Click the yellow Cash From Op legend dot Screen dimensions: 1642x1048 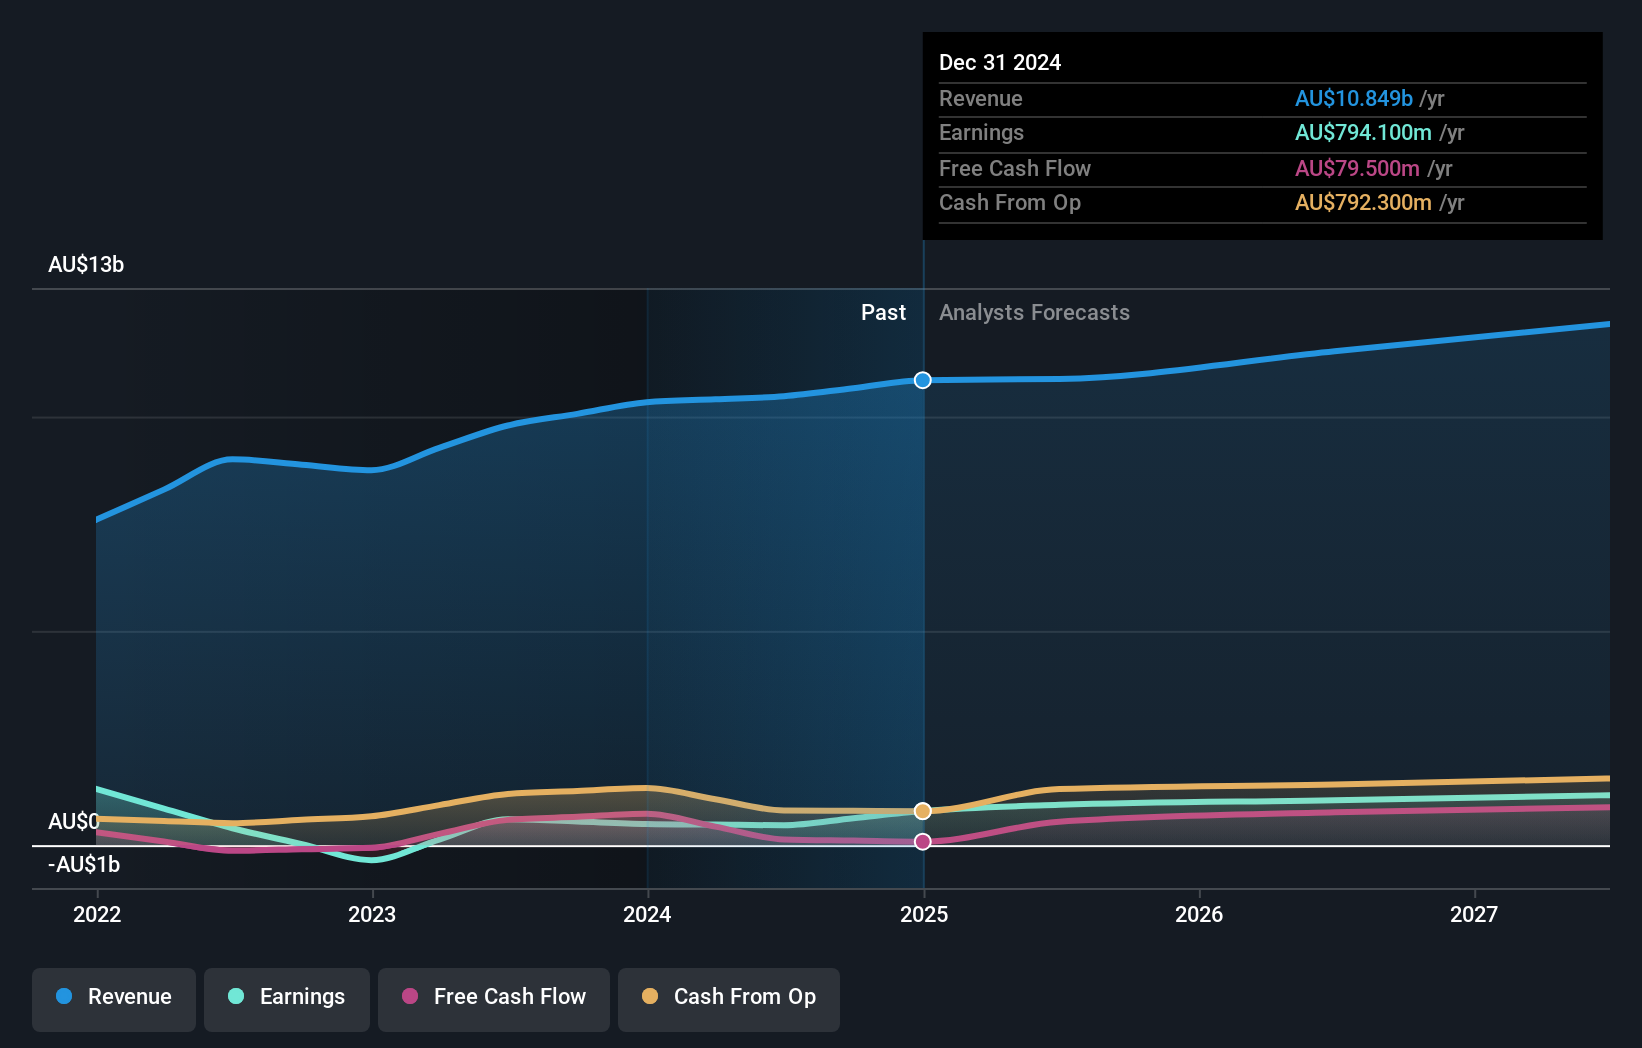click(x=650, y=997)
